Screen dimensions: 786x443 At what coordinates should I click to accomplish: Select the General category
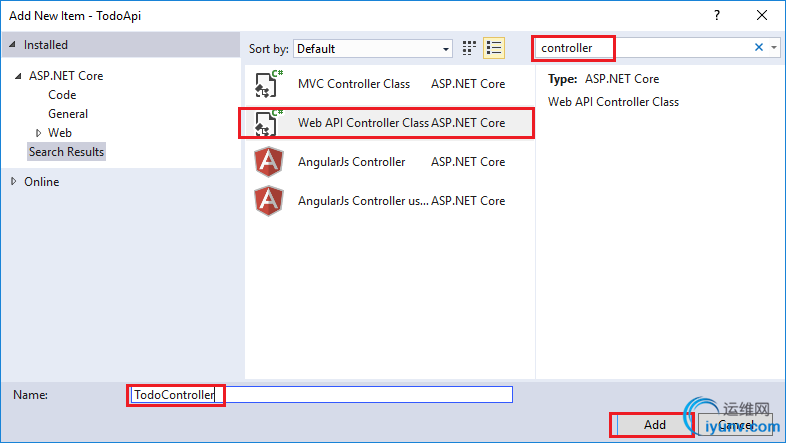(68, 114)
